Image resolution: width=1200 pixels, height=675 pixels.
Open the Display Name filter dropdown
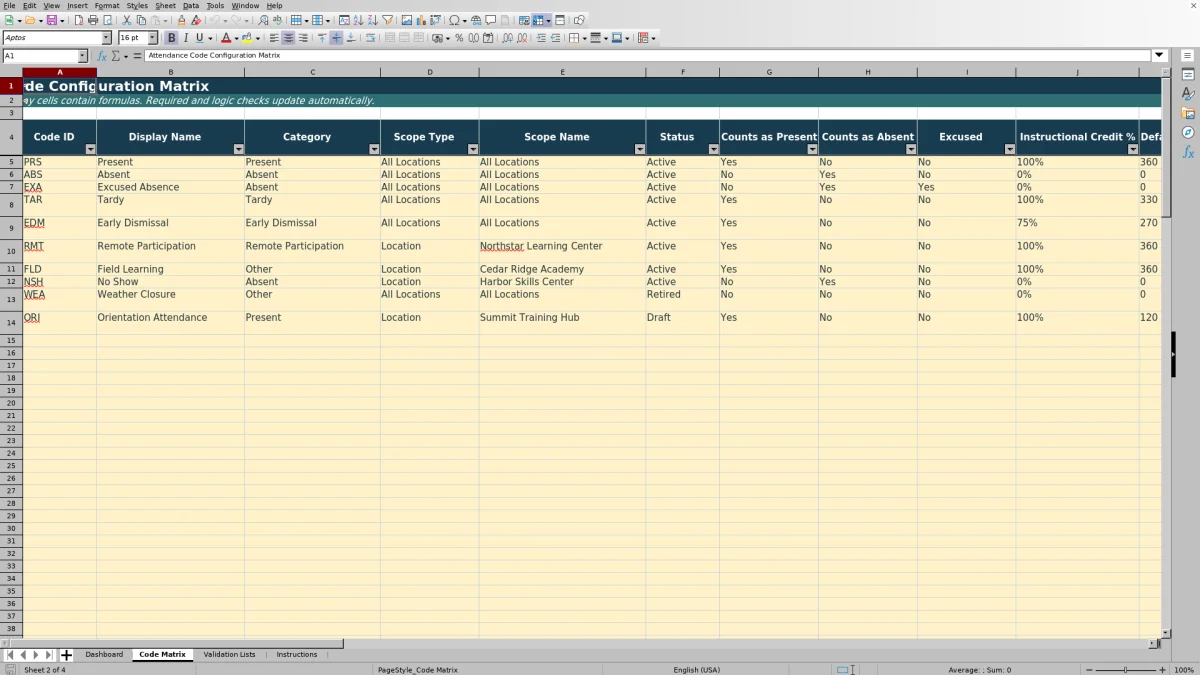[x=238, y=149]
